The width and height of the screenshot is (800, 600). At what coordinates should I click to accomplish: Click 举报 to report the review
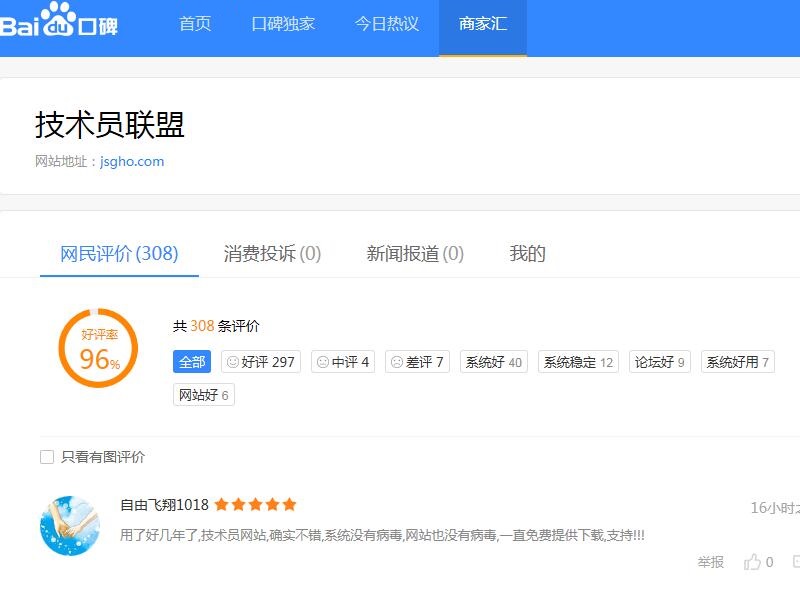point(710,562)
